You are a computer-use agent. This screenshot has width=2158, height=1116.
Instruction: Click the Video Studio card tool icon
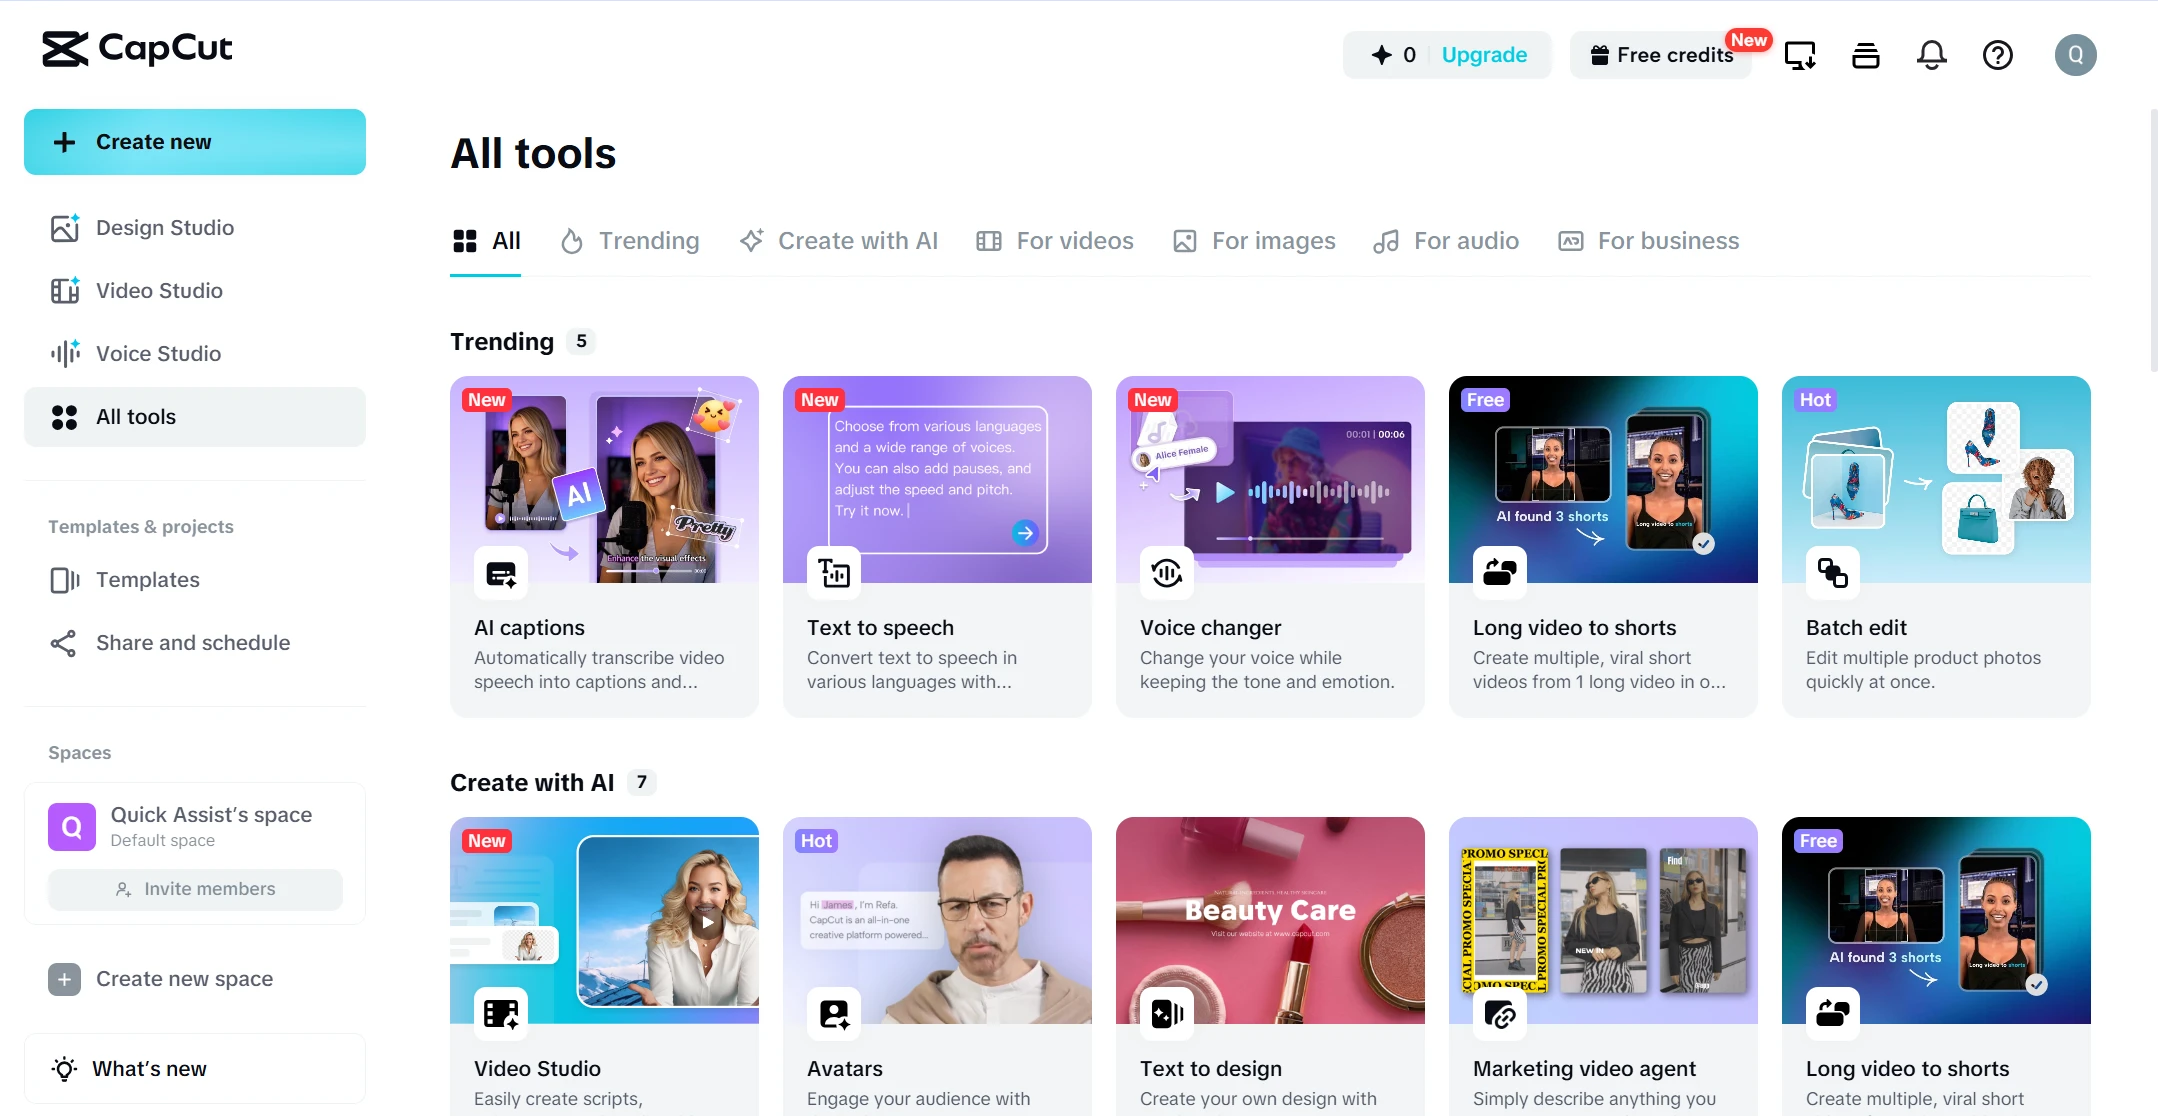(501, 1014)
